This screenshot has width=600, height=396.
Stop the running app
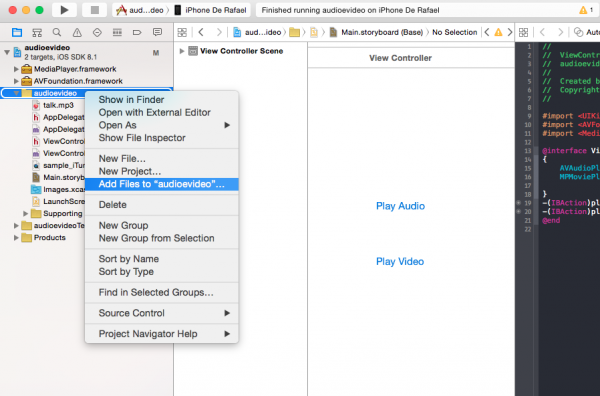point(95,10)
